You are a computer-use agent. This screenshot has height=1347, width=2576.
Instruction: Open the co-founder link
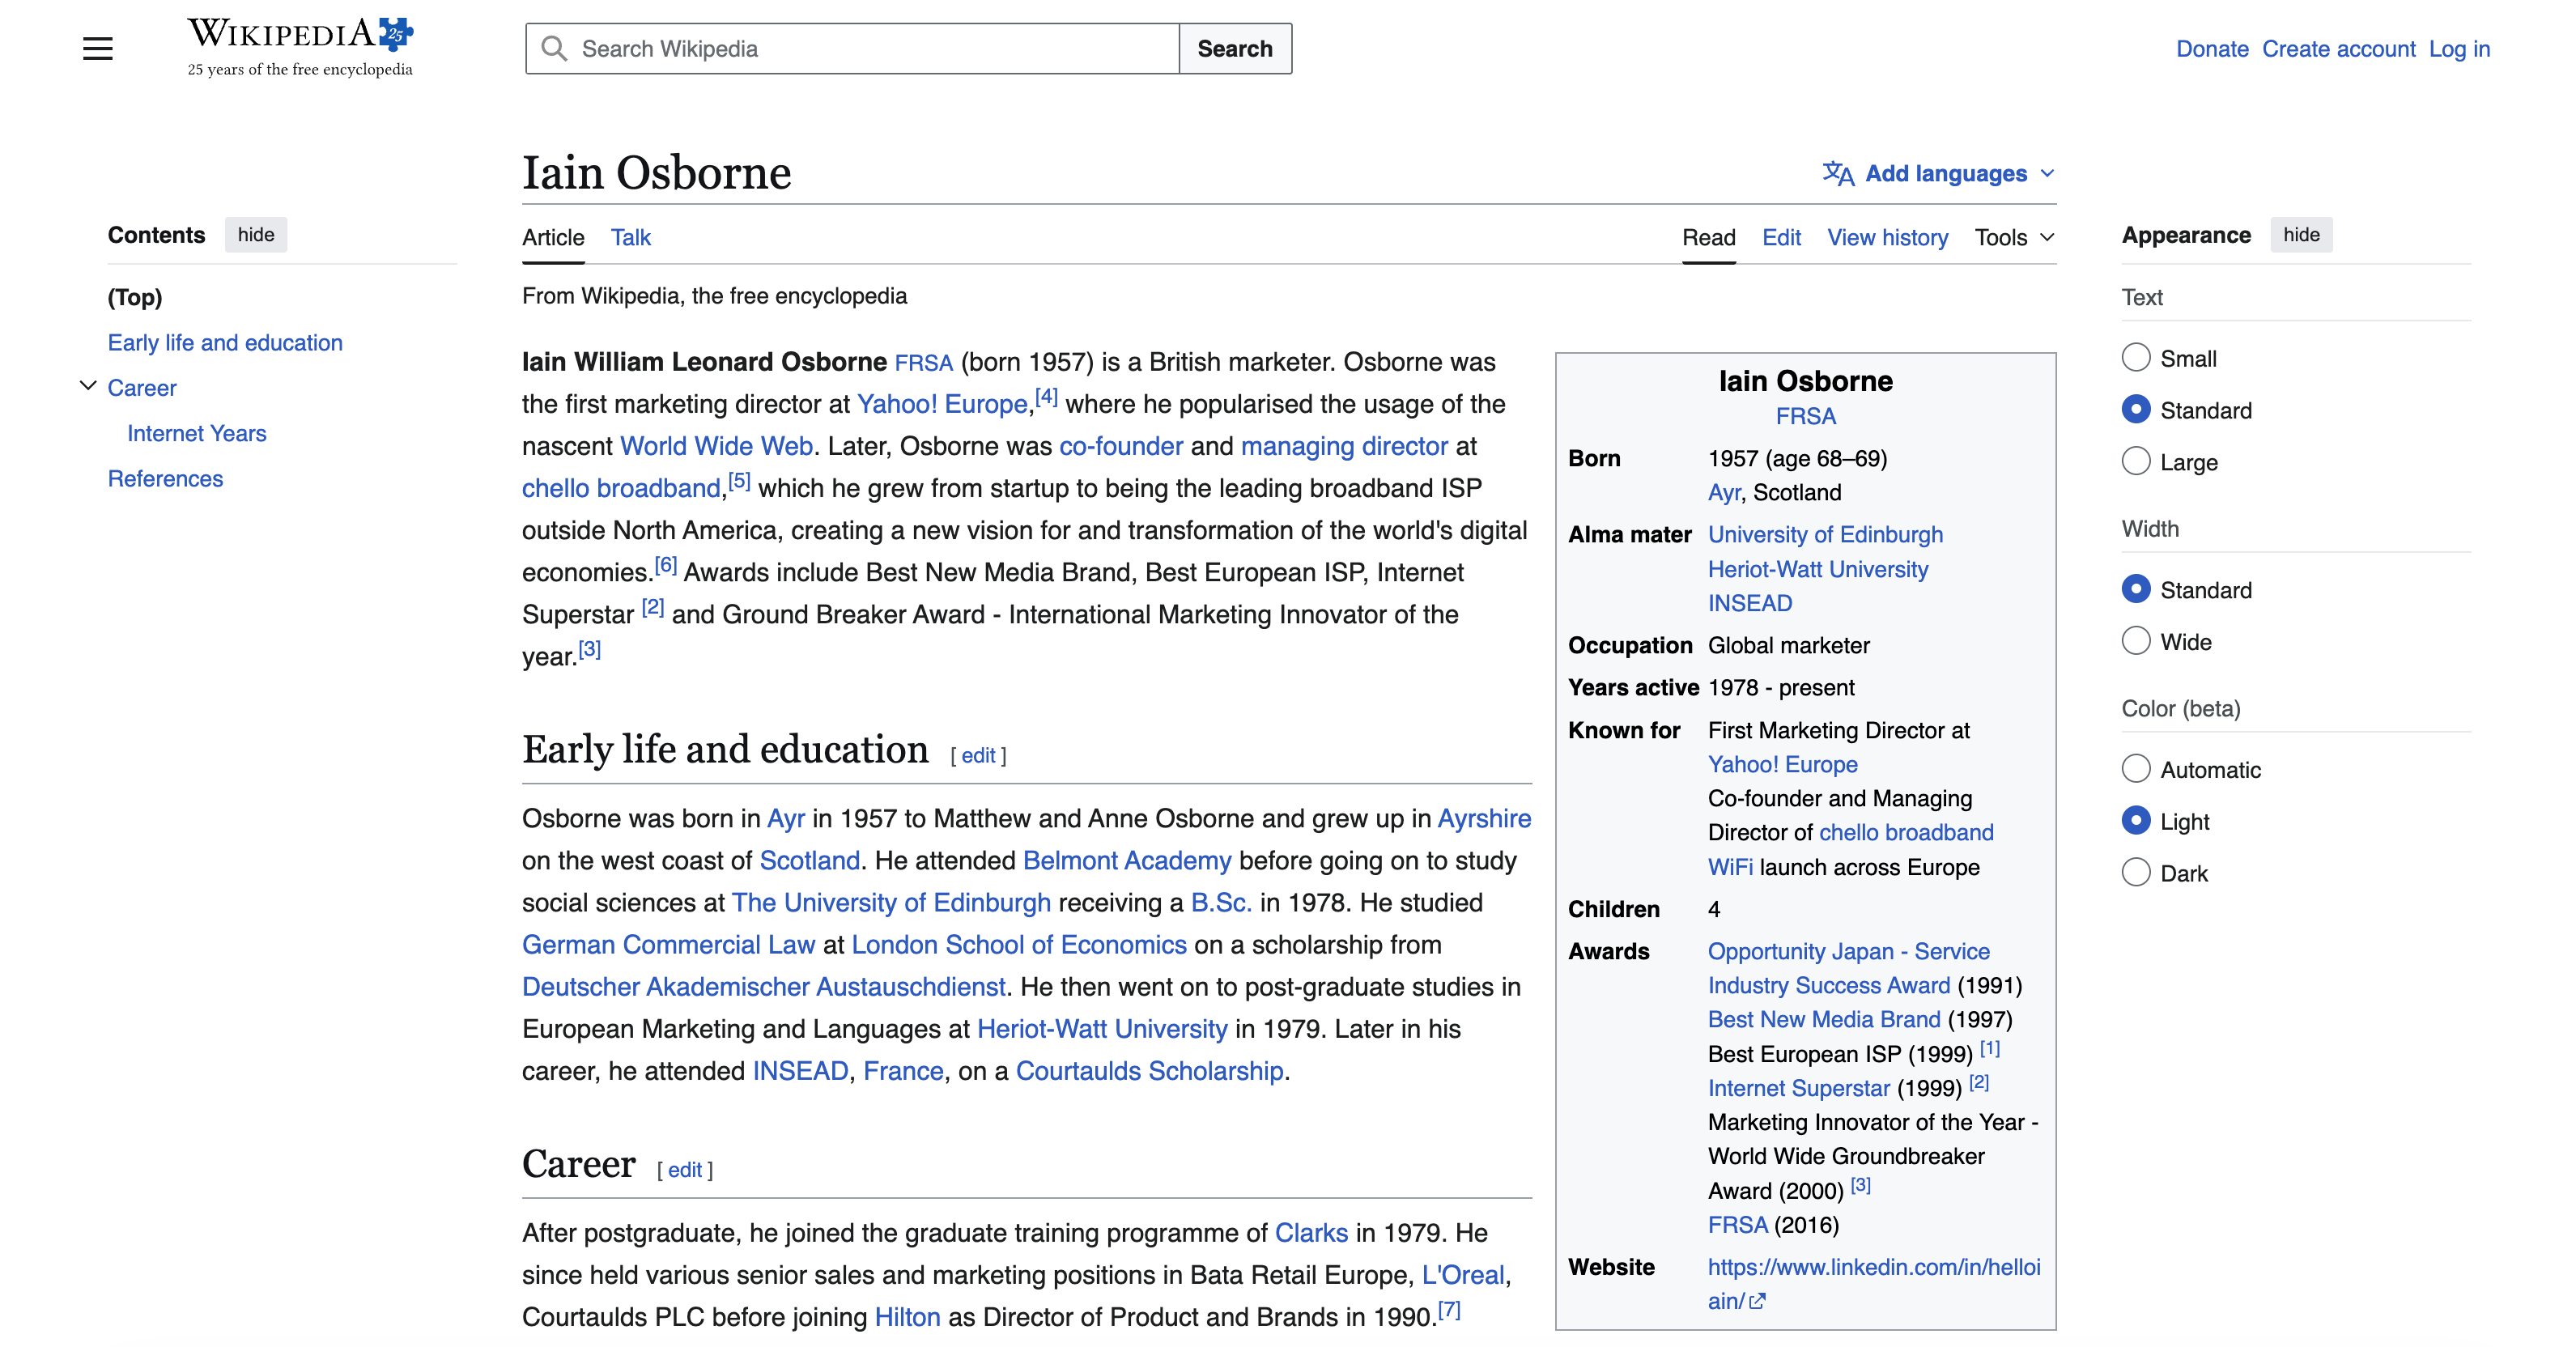pos(1121,446)
